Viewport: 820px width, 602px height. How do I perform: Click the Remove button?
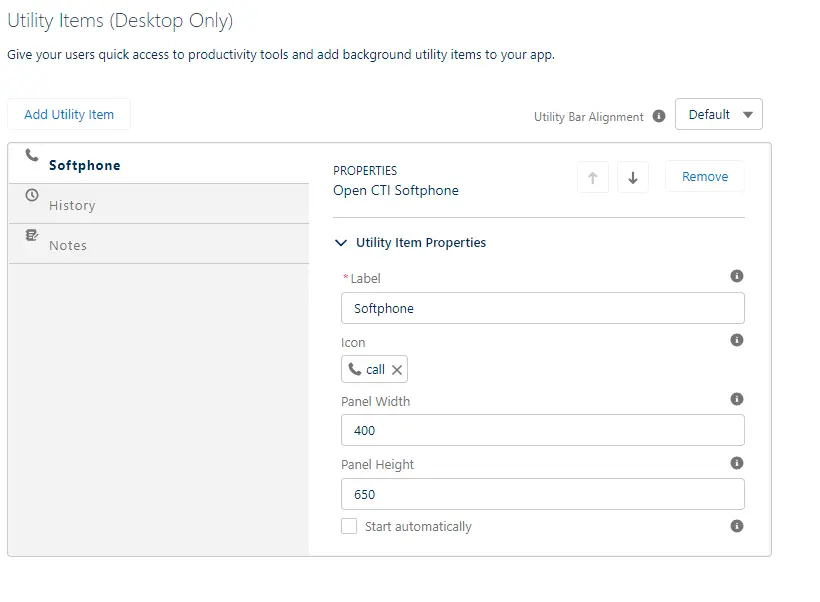point(705,176)
